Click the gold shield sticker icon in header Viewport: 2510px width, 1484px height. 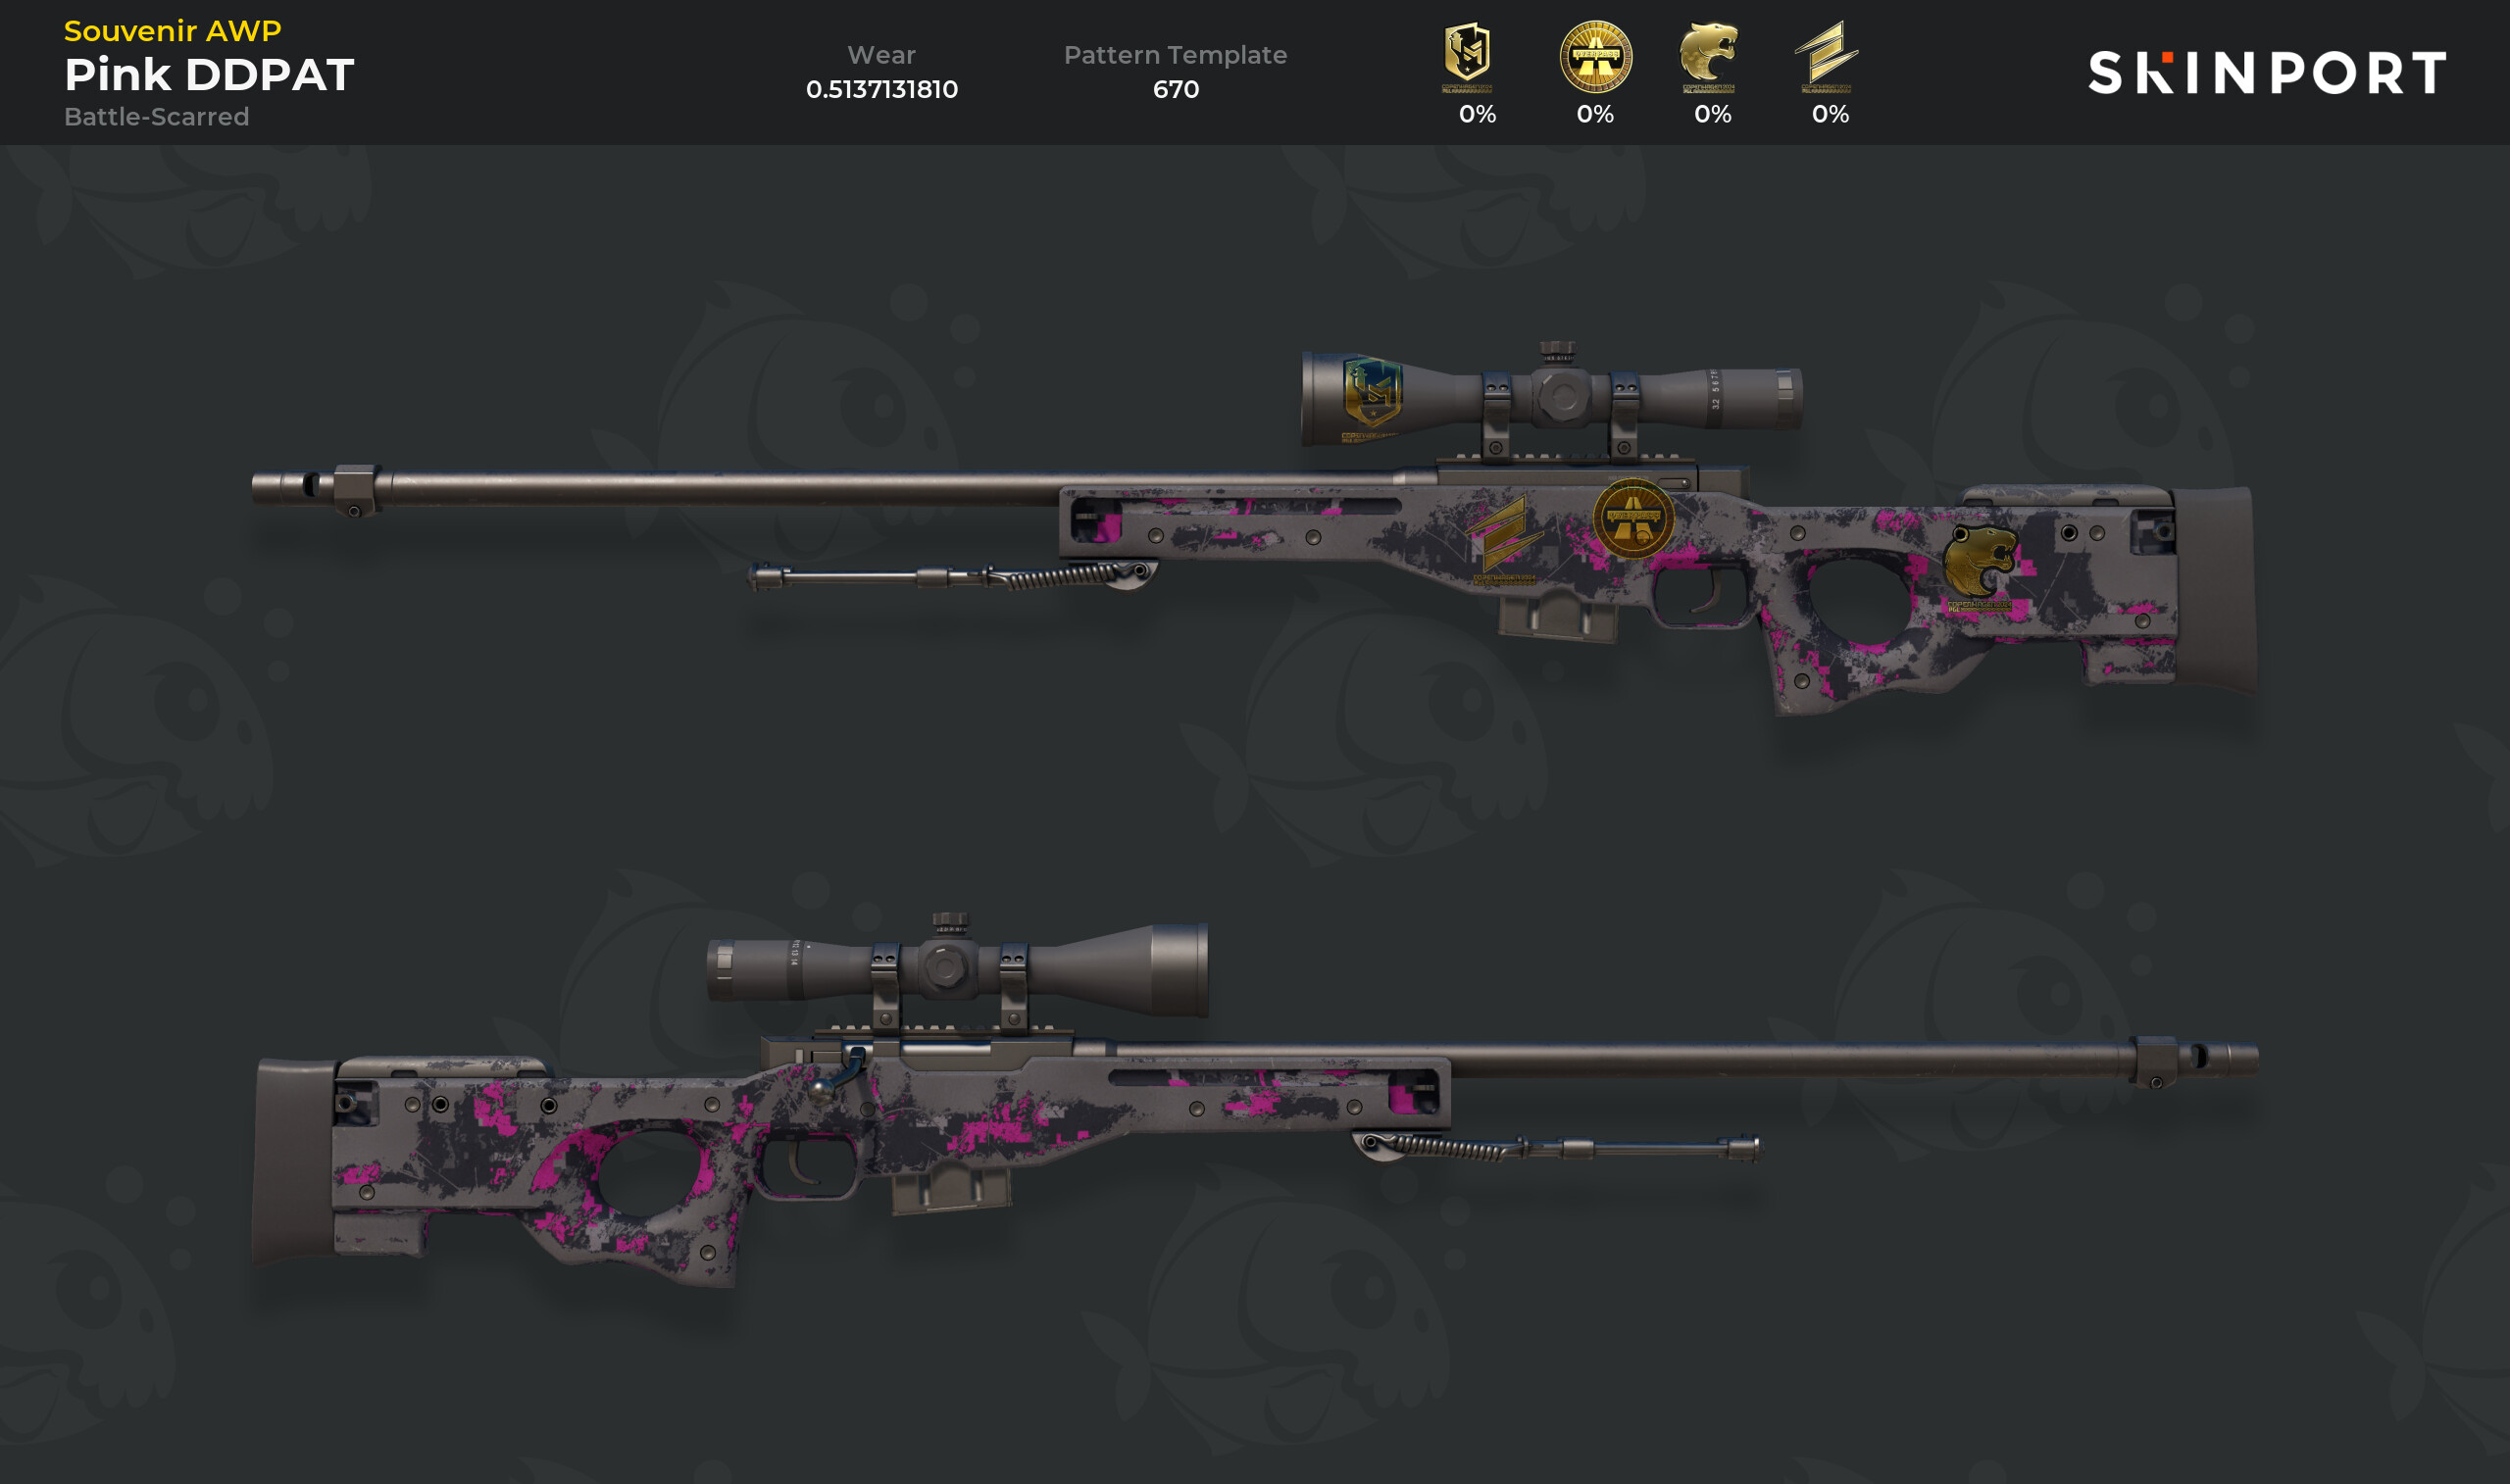pos(1467,56)
